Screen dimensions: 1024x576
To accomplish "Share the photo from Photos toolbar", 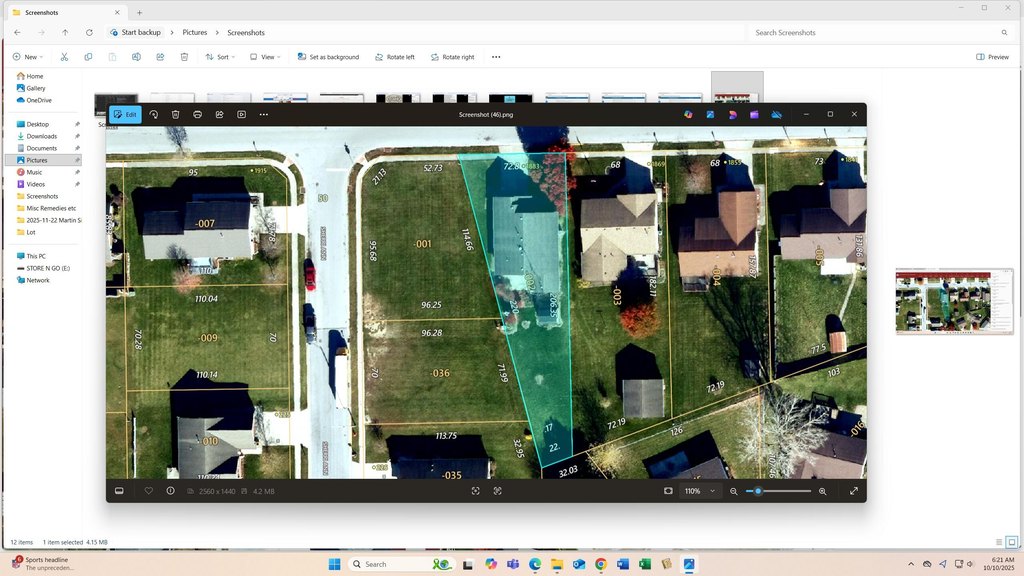I will [219, 115].
